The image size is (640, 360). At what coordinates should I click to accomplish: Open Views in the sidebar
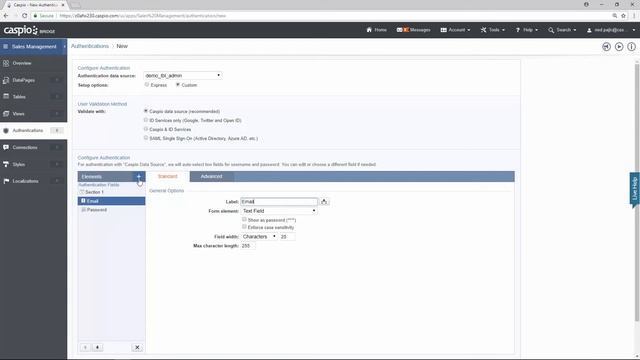33,113
